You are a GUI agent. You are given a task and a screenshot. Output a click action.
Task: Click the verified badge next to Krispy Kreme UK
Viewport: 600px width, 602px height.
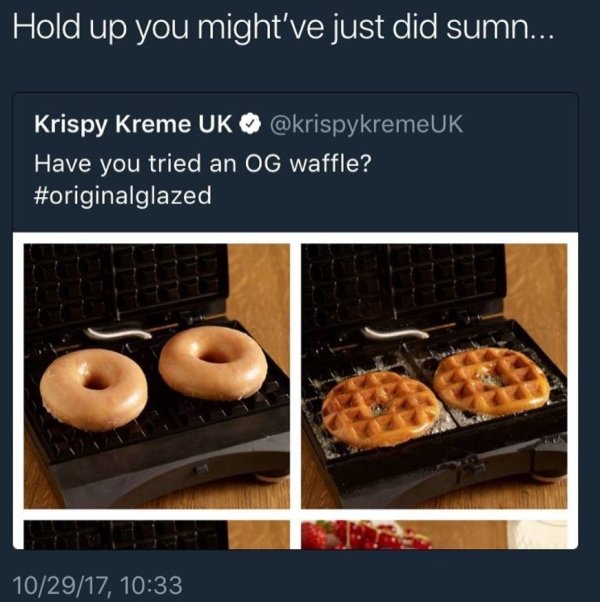(x=250, y=124)
